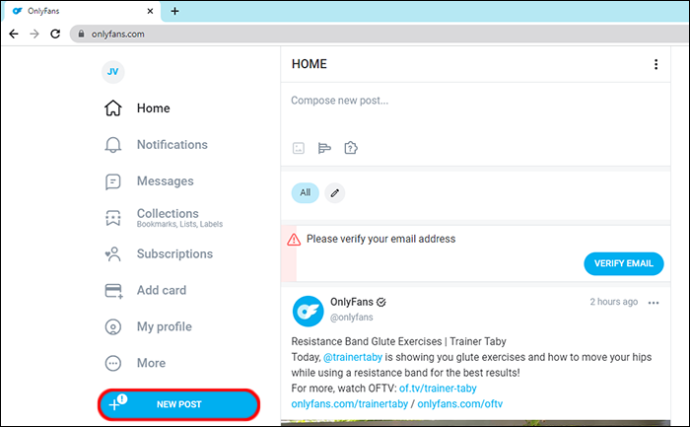Open the onlyfans.com/trainertaby link

coord(349,404)
